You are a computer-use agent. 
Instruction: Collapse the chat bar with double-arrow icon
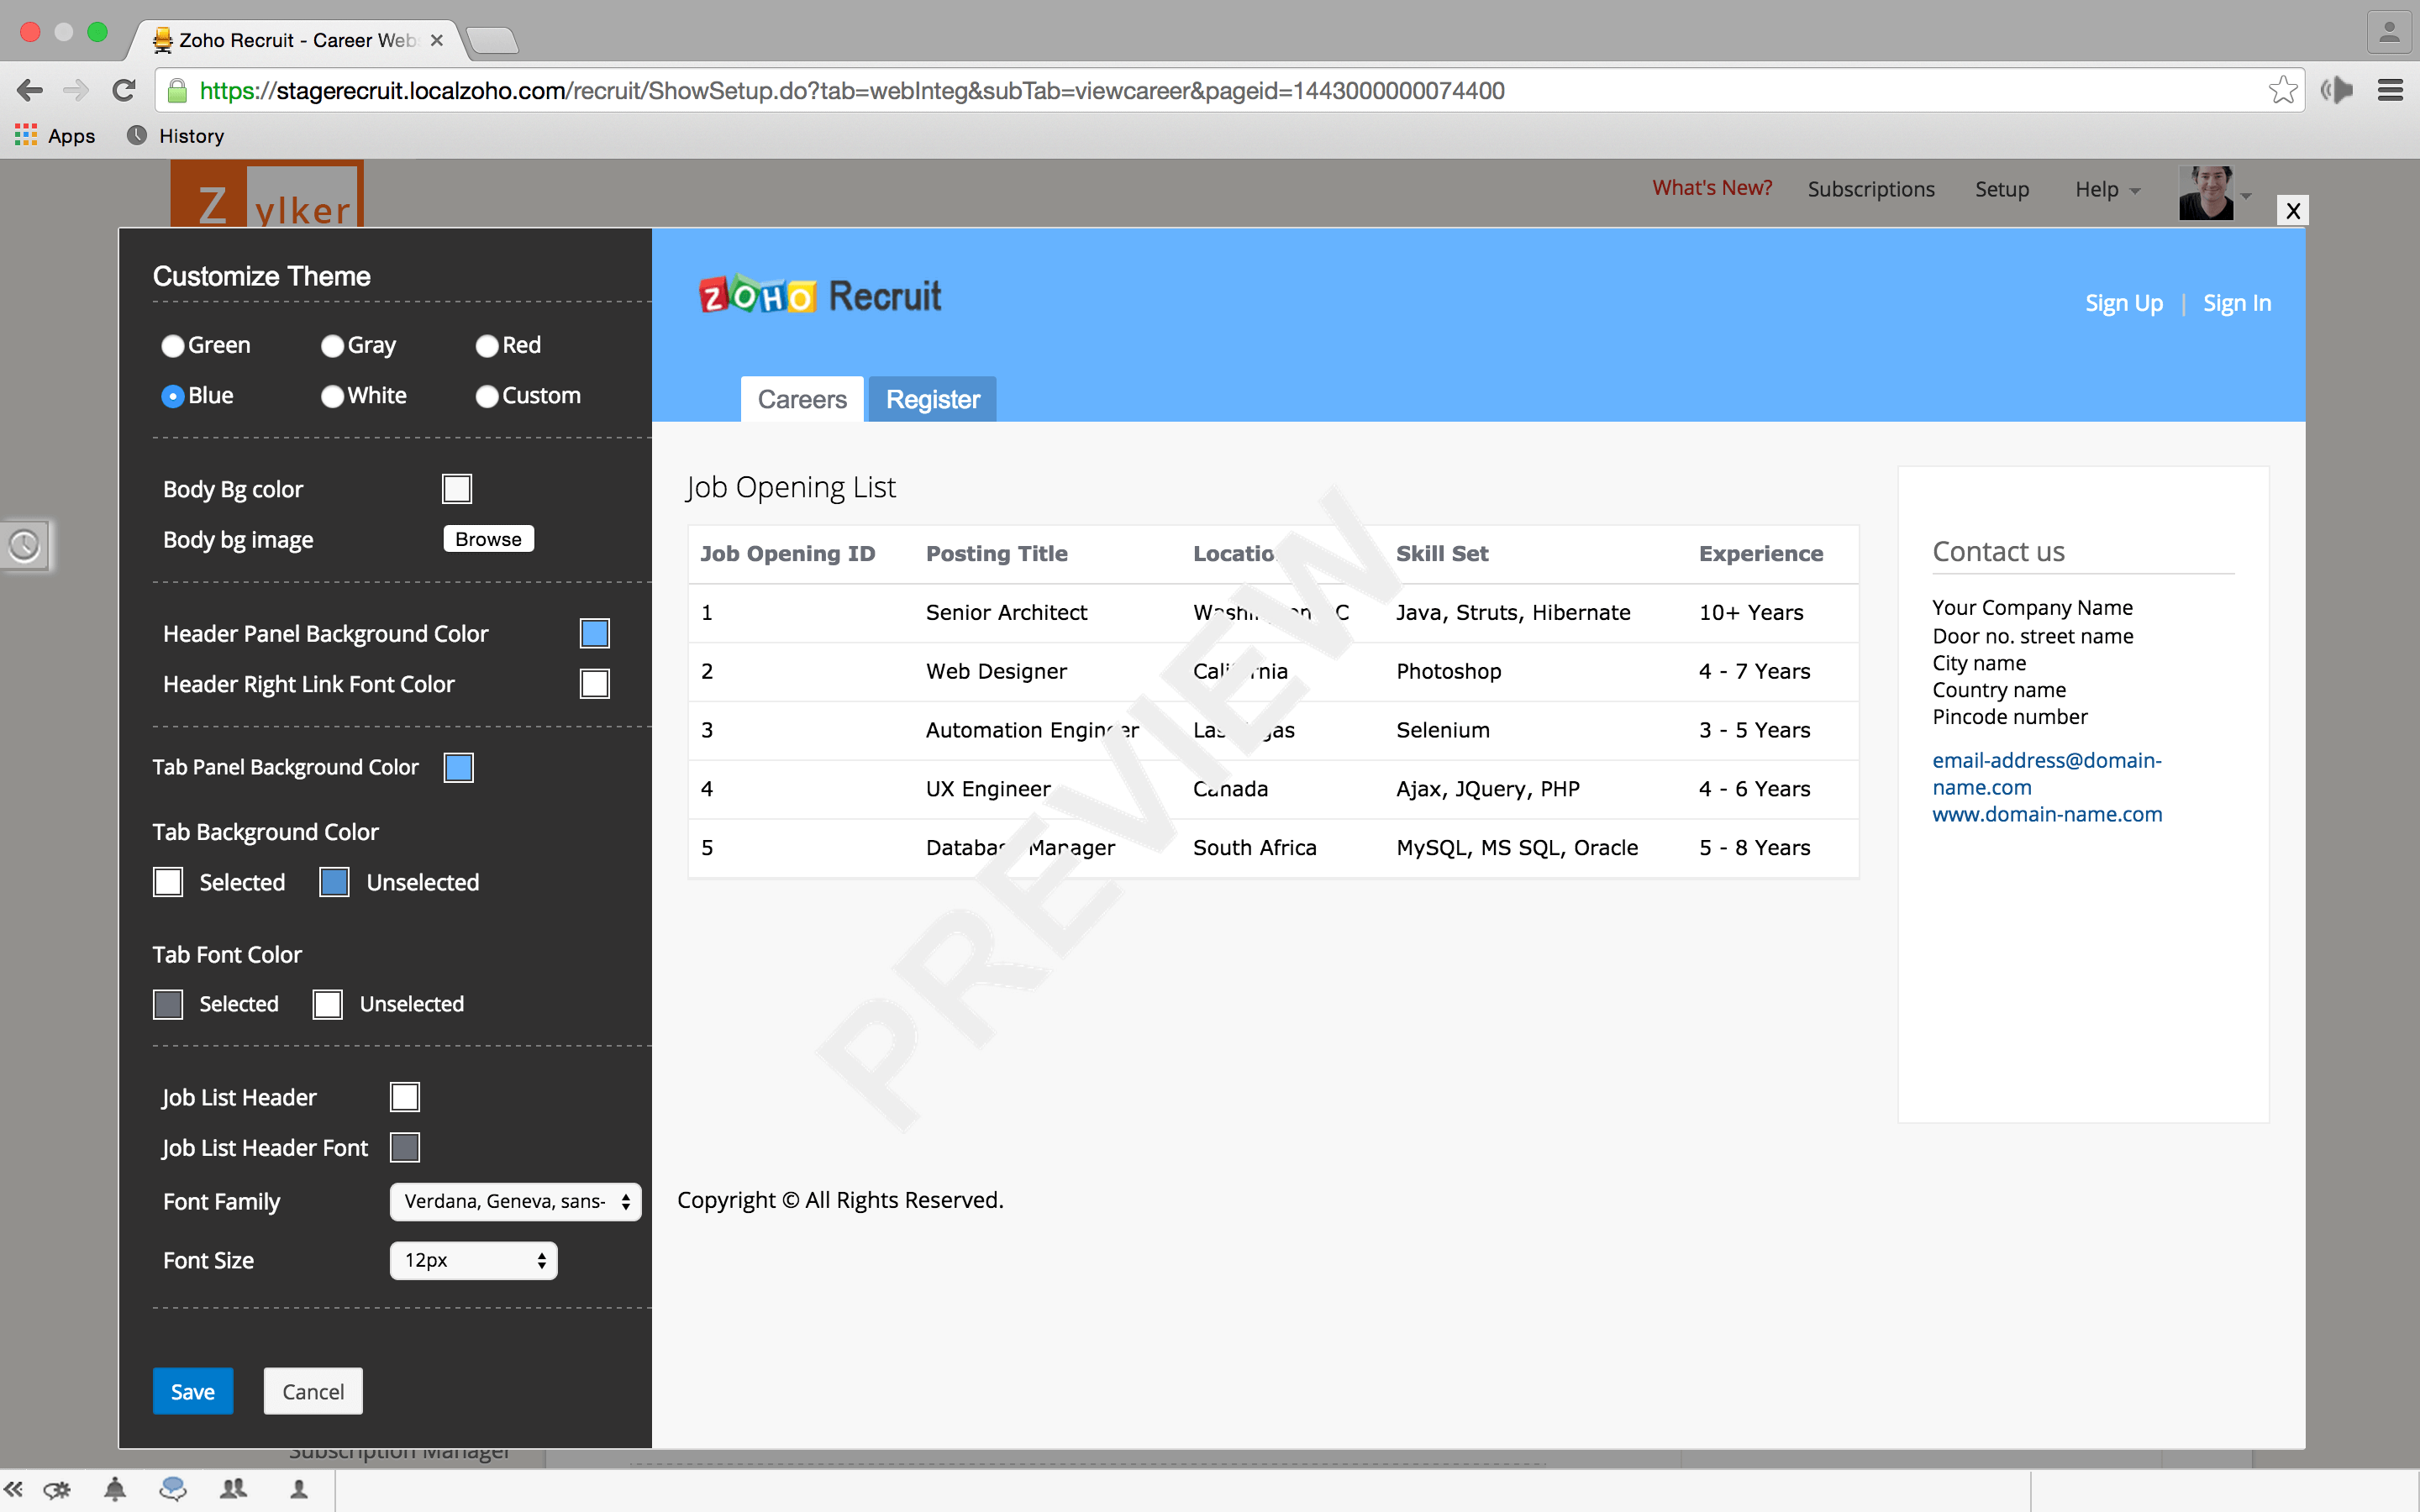click(14, 1489)
